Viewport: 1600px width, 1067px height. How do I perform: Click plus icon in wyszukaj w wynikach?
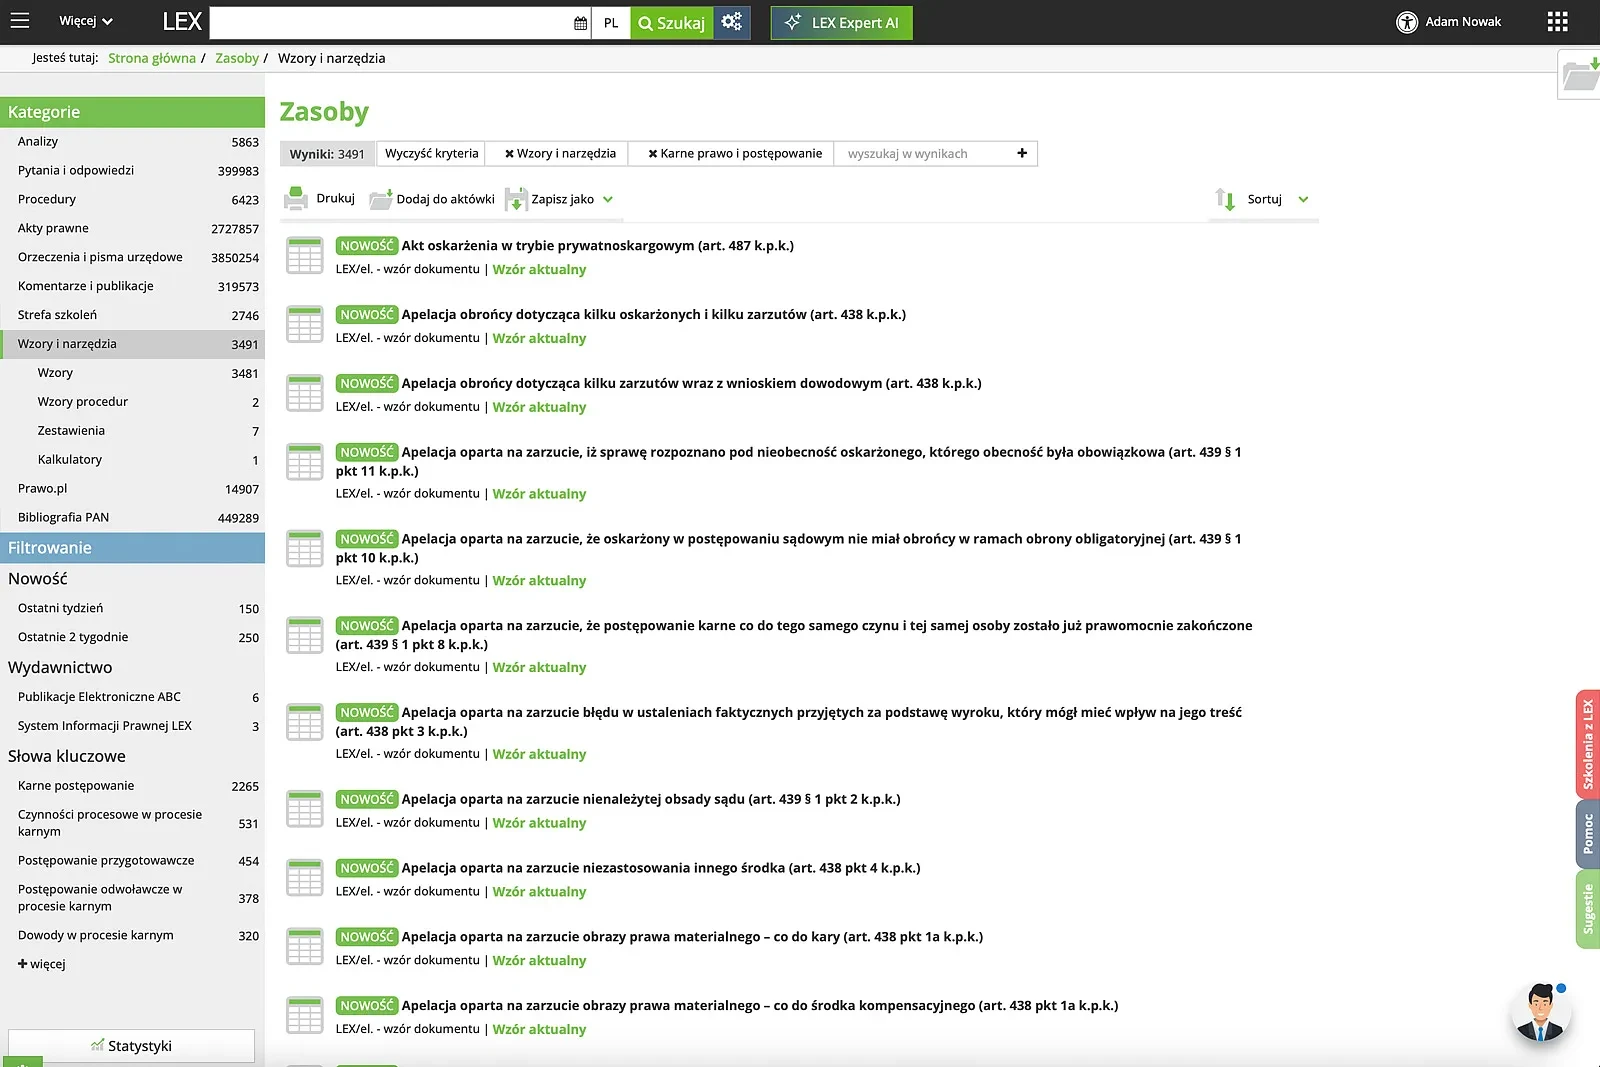tap(1022, 153)
